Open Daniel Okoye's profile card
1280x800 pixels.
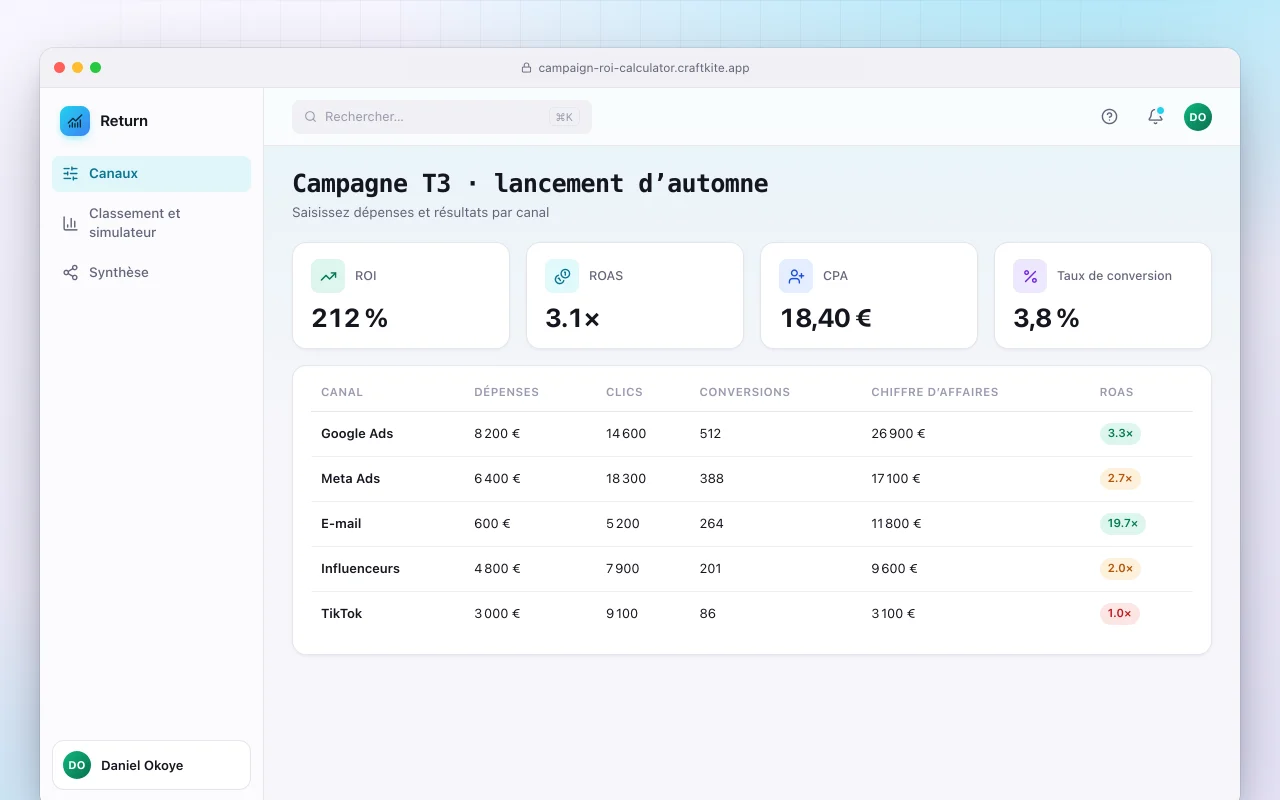(x=151, y=765)
